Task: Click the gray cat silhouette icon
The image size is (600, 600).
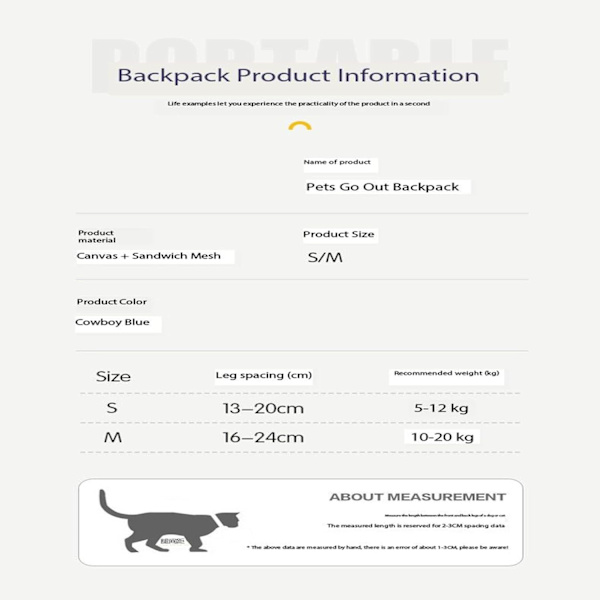Action: [x=169, y=521]
